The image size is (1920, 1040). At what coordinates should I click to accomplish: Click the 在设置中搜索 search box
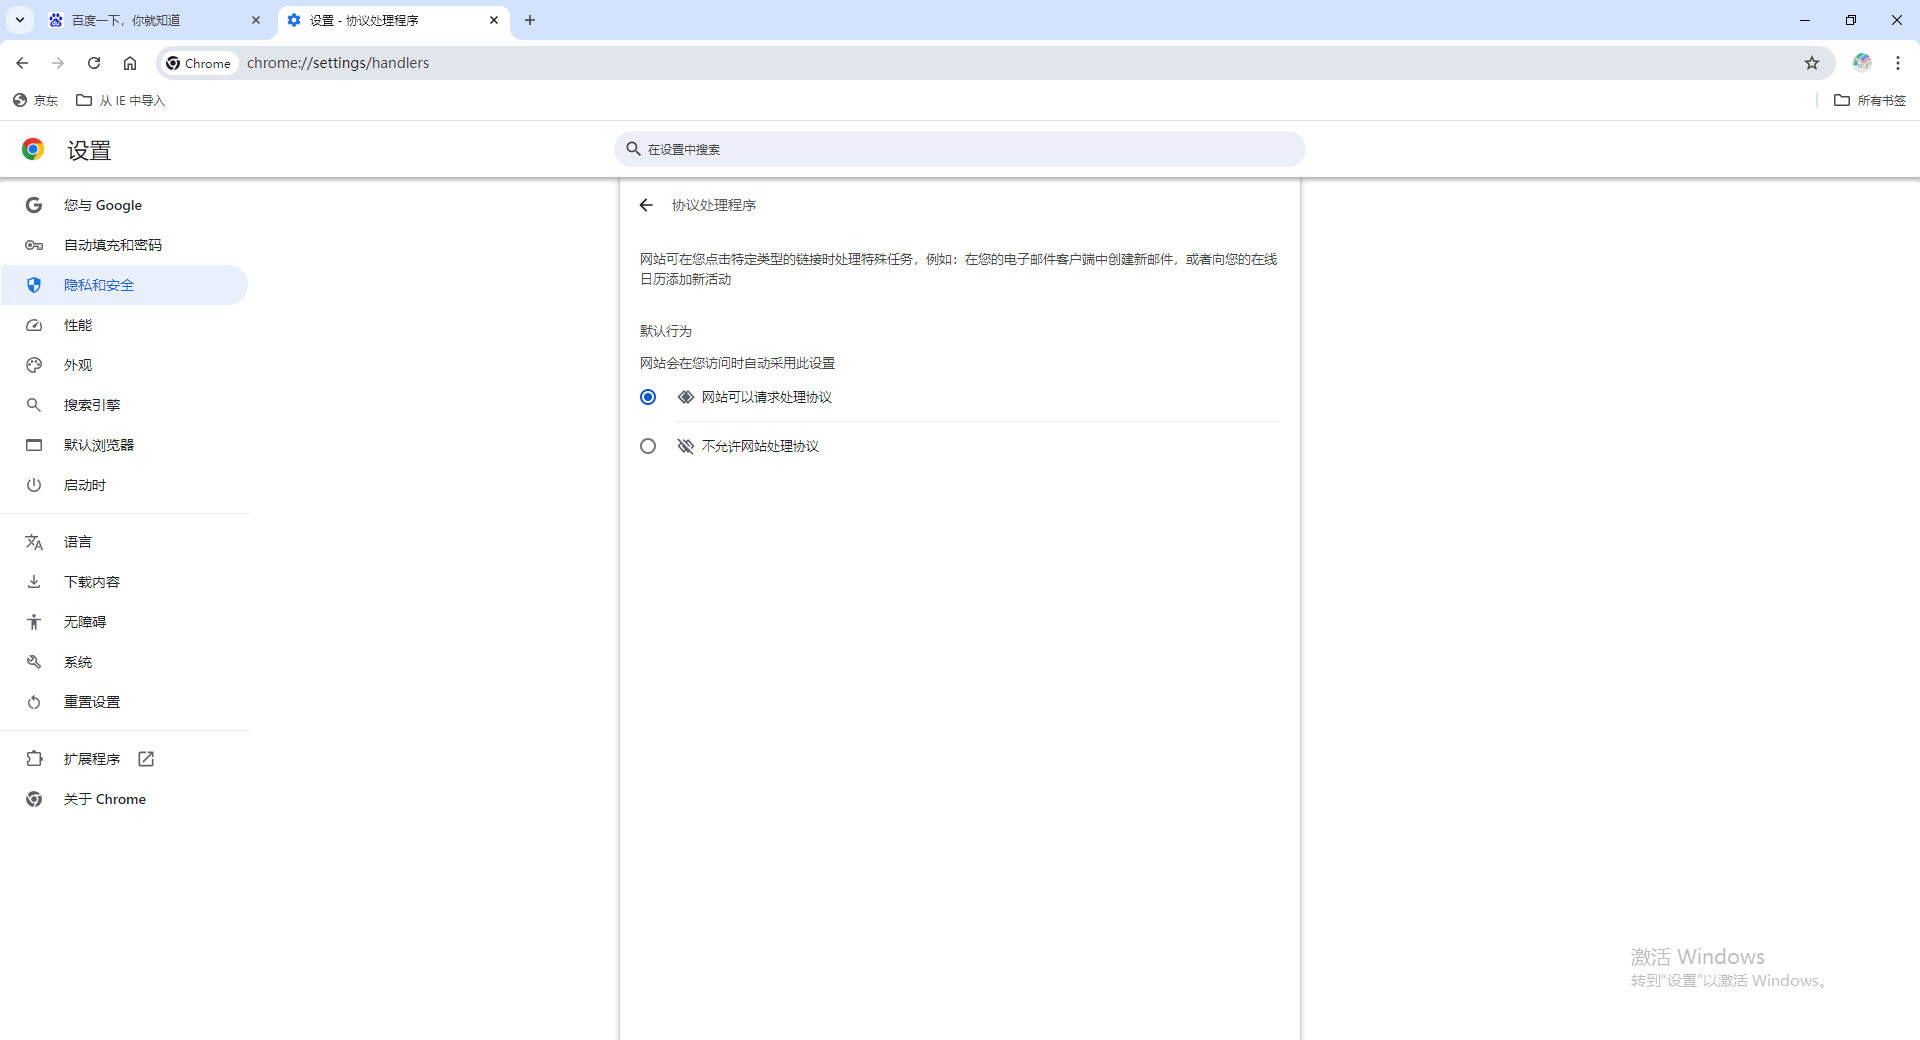tap(960, 149)
